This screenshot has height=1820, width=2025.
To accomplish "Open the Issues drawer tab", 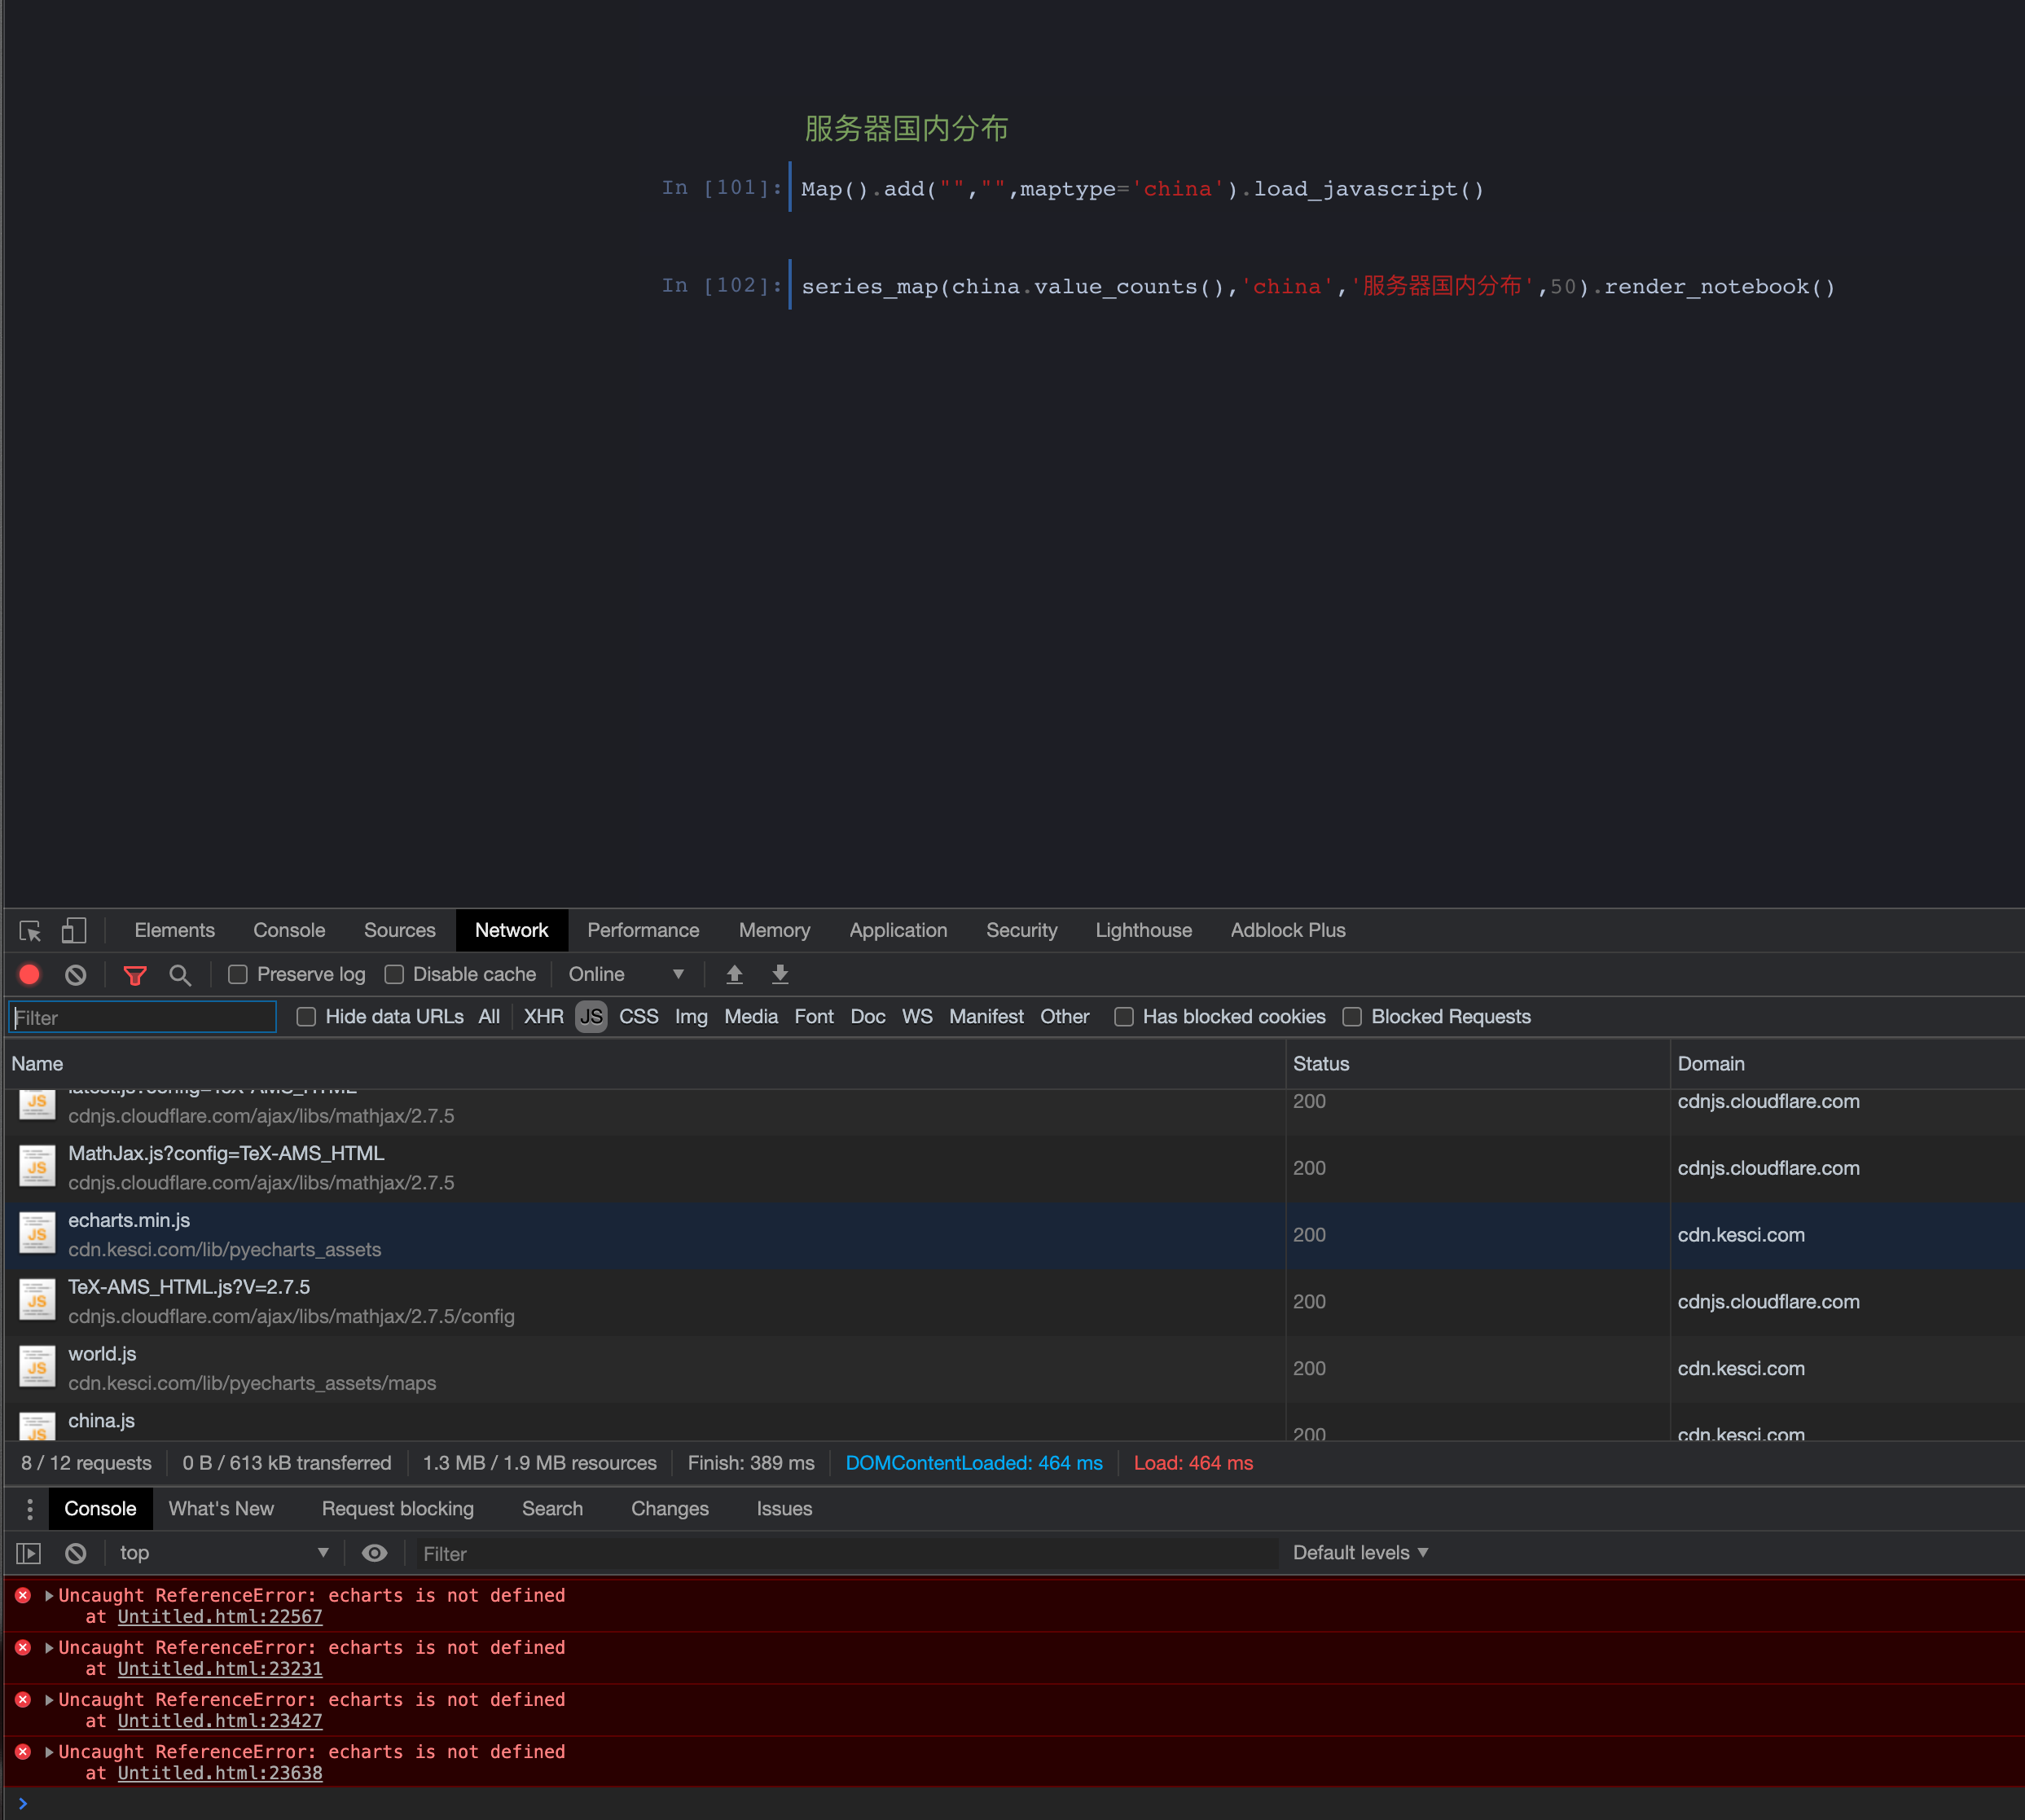I will [784, 1508].
